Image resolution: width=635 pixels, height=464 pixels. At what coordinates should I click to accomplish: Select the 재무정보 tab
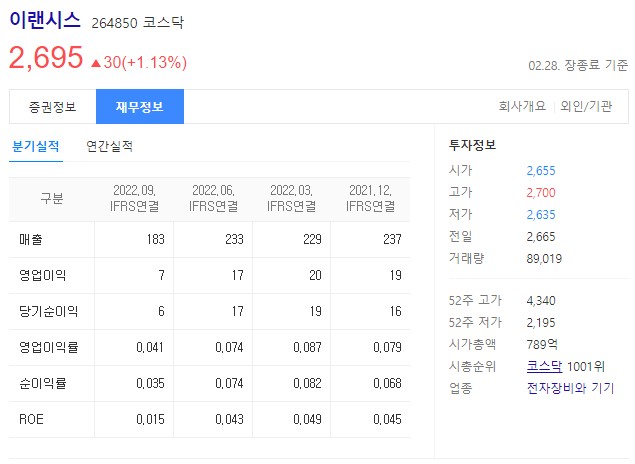tap(140, 107)
